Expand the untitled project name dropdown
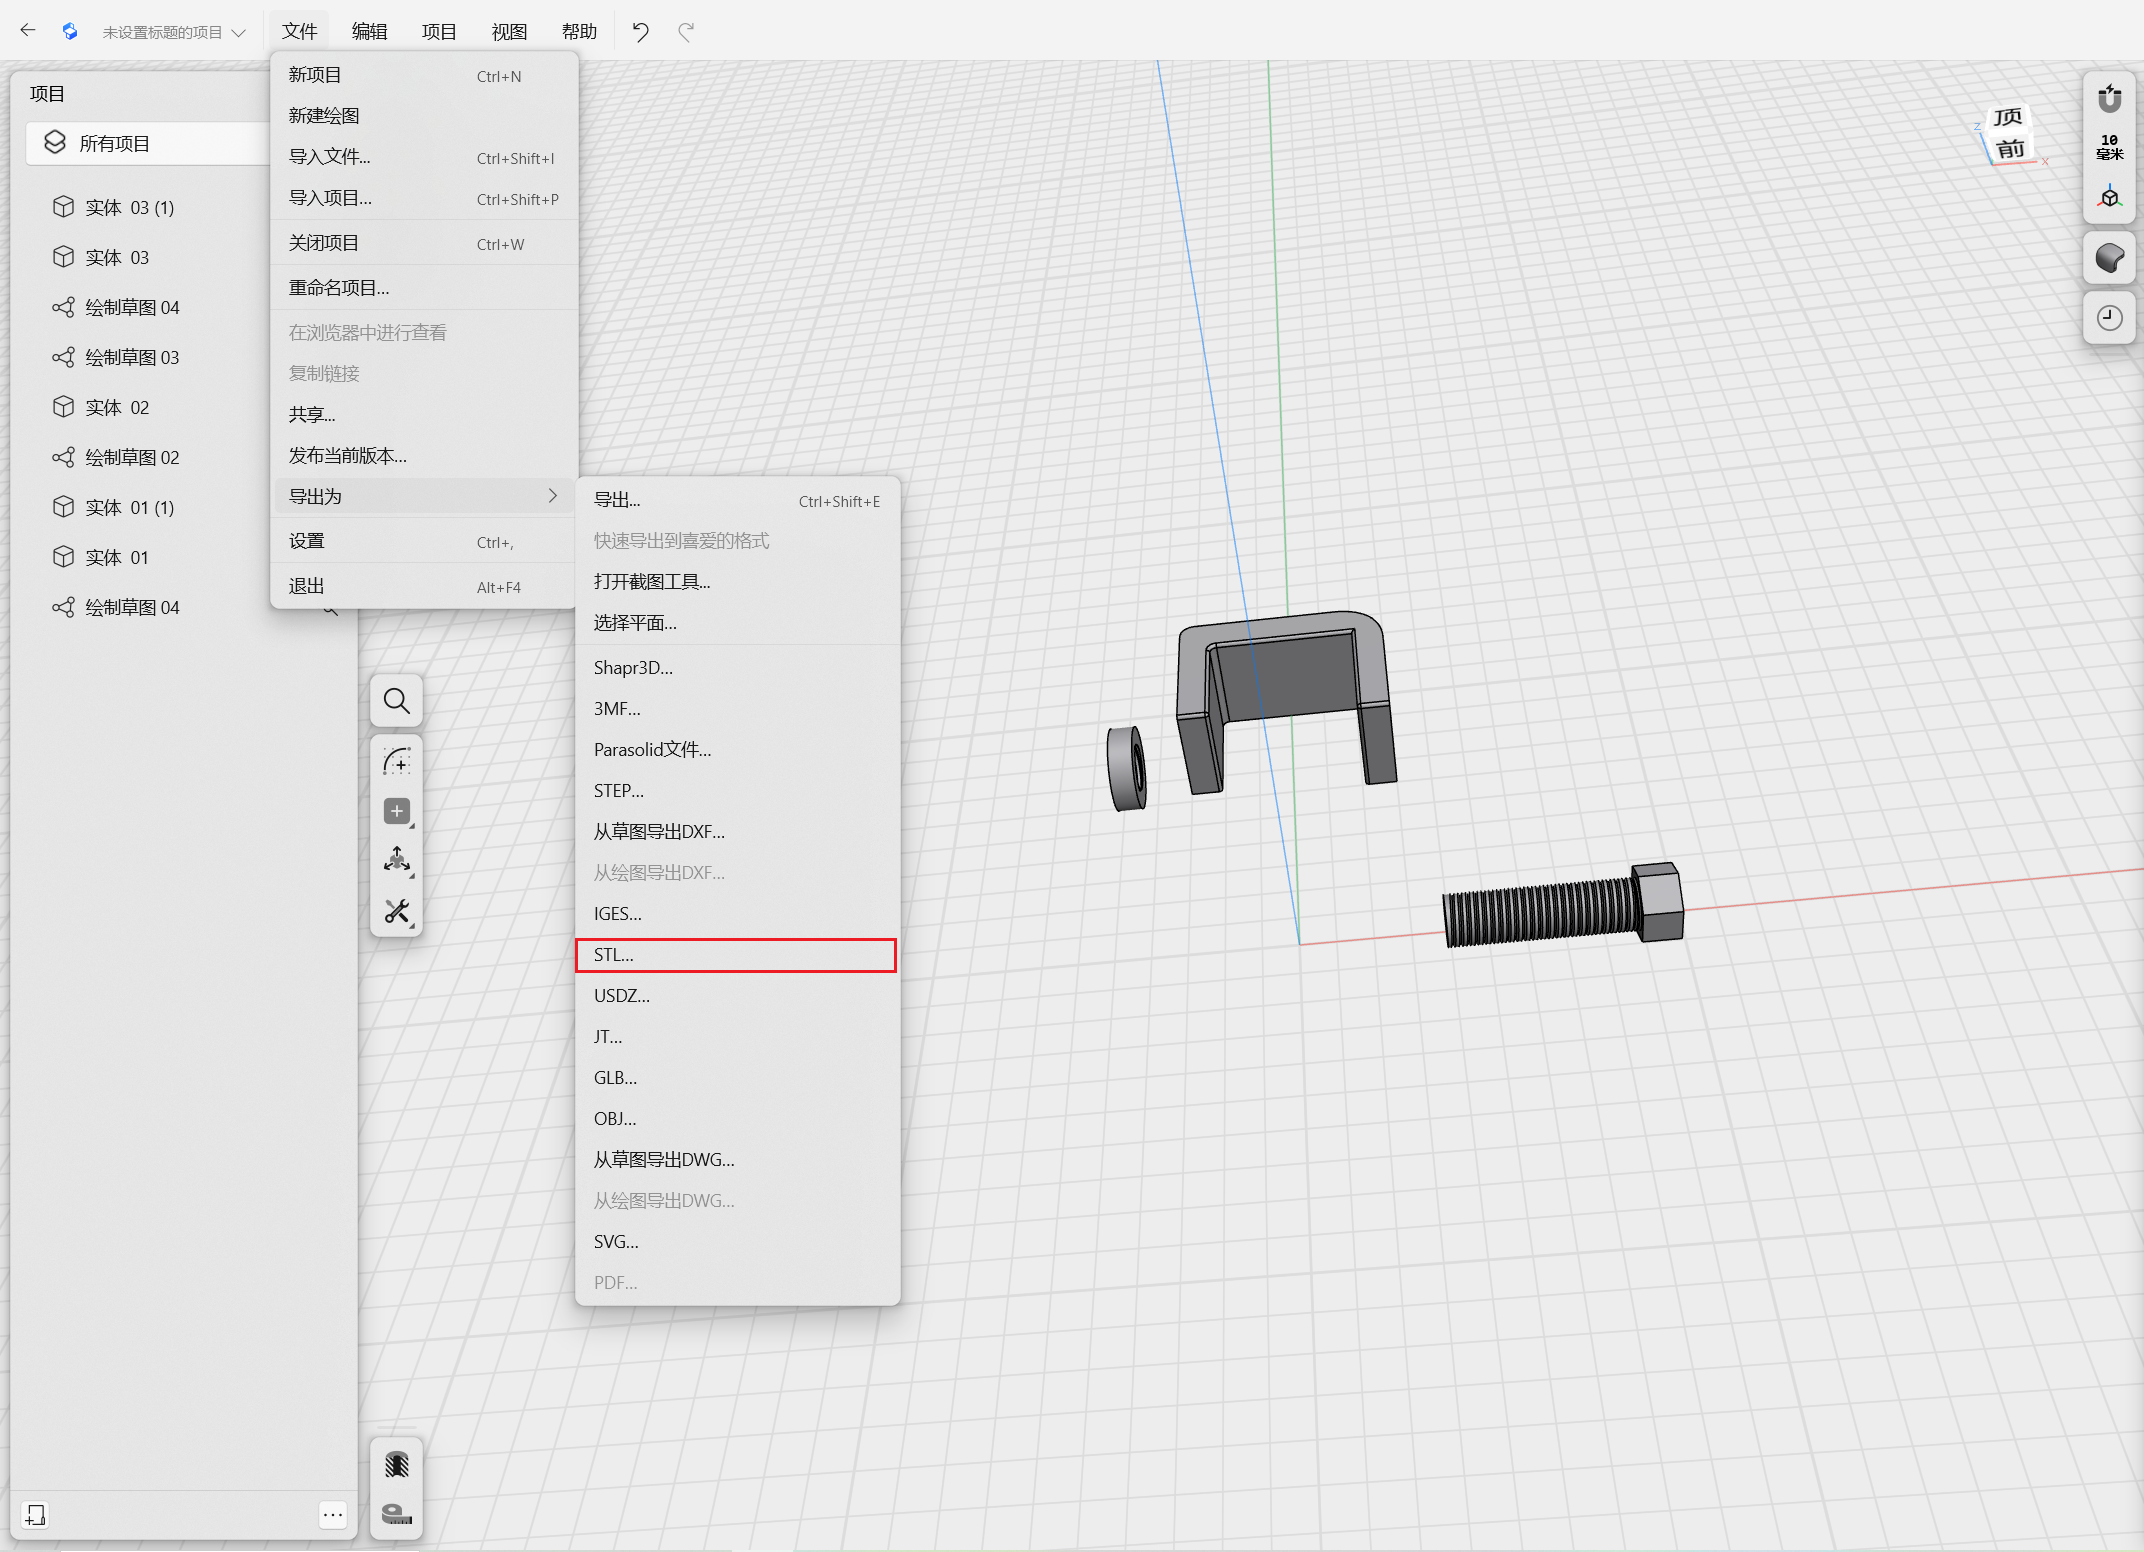2144x1552 pixels. coord(174,32)
